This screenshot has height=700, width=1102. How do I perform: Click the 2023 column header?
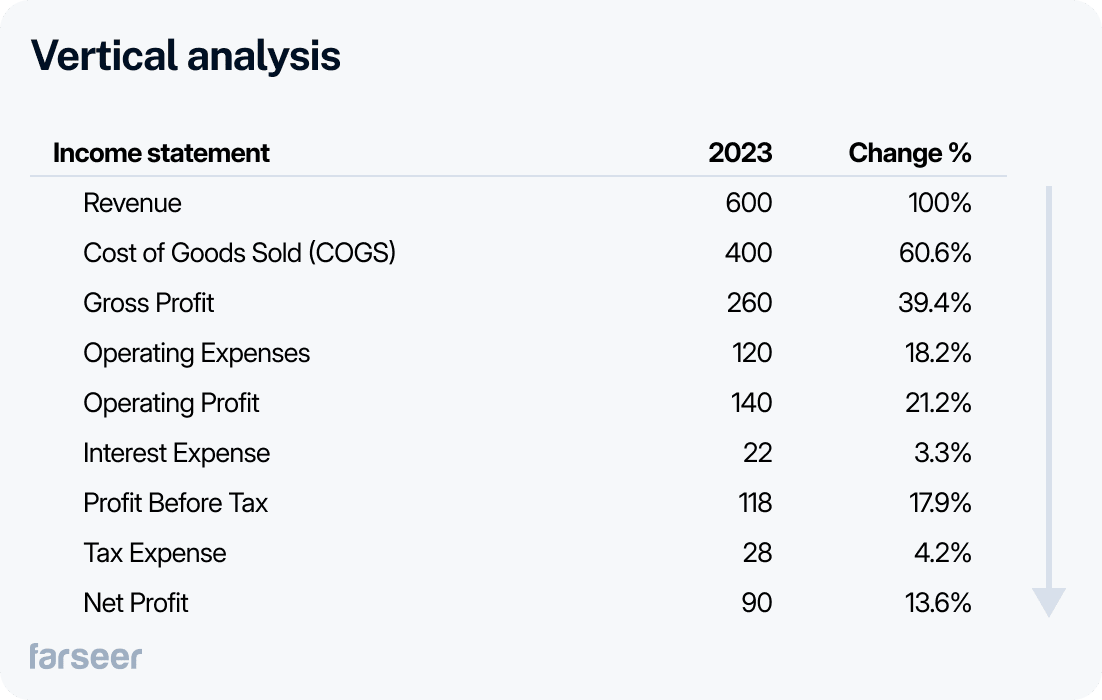click(x=740, y=153)
